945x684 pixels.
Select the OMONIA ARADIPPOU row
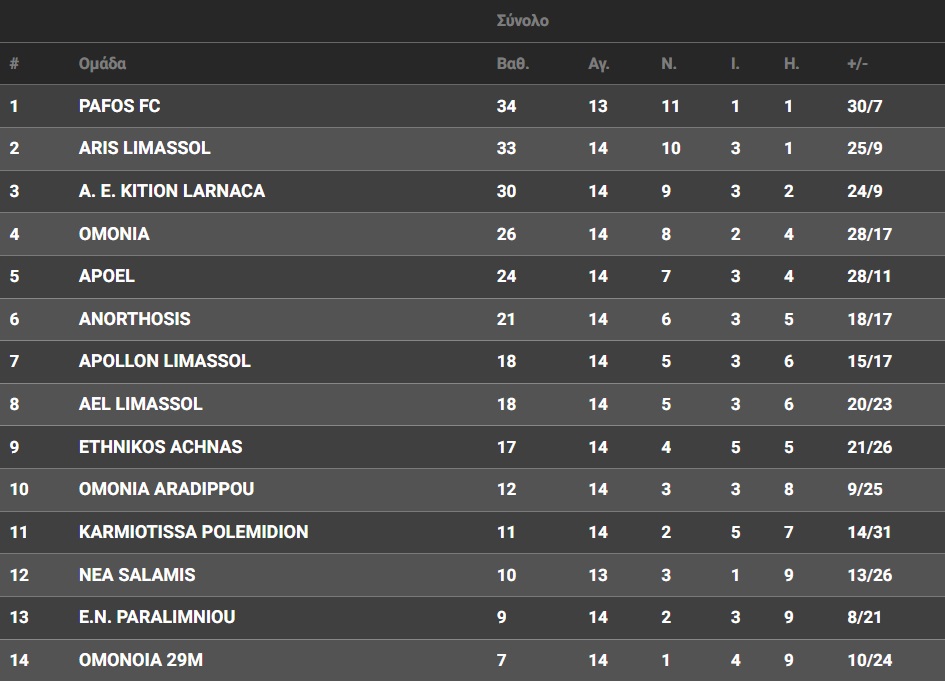[472, 489]
